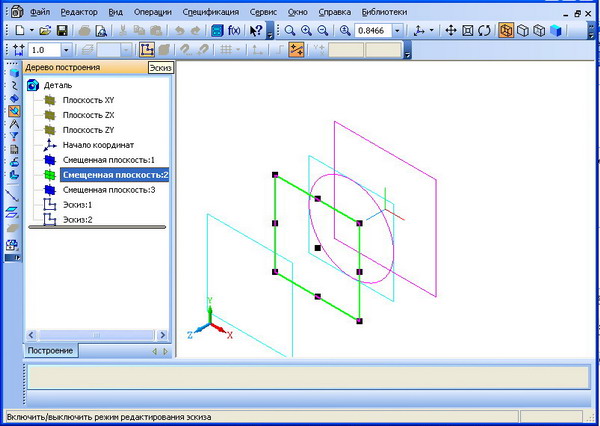Open the Операции menu
The image size is (600, 426).
click(x=152, y=12)
